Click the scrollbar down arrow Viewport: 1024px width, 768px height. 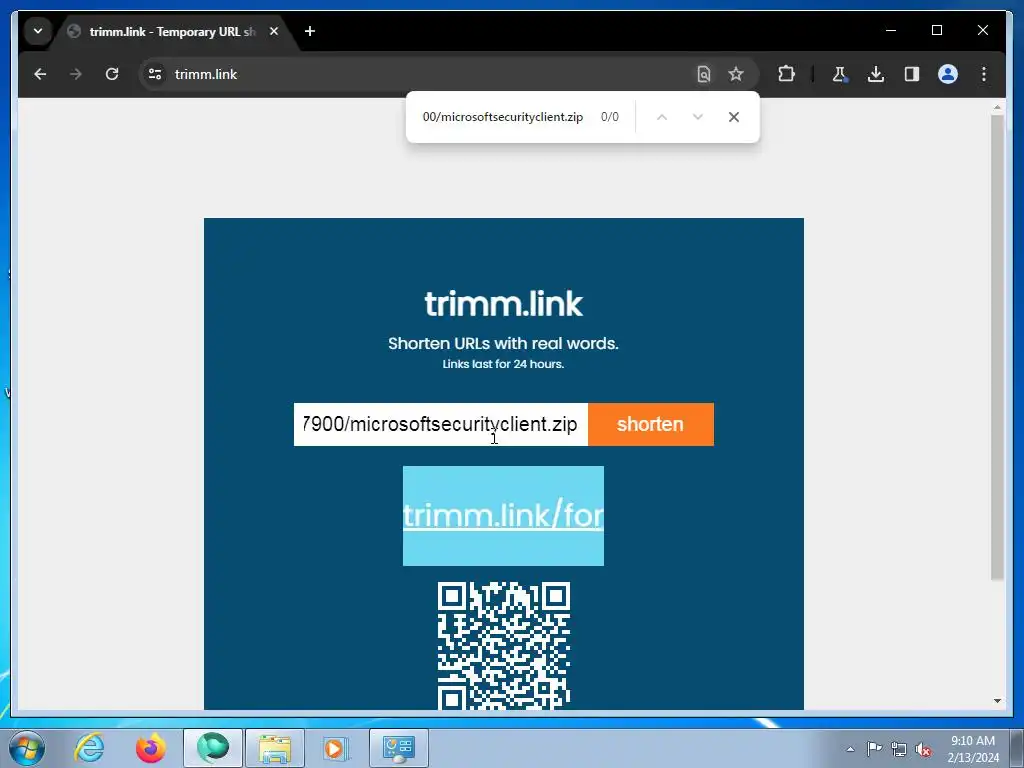(997, 701)
